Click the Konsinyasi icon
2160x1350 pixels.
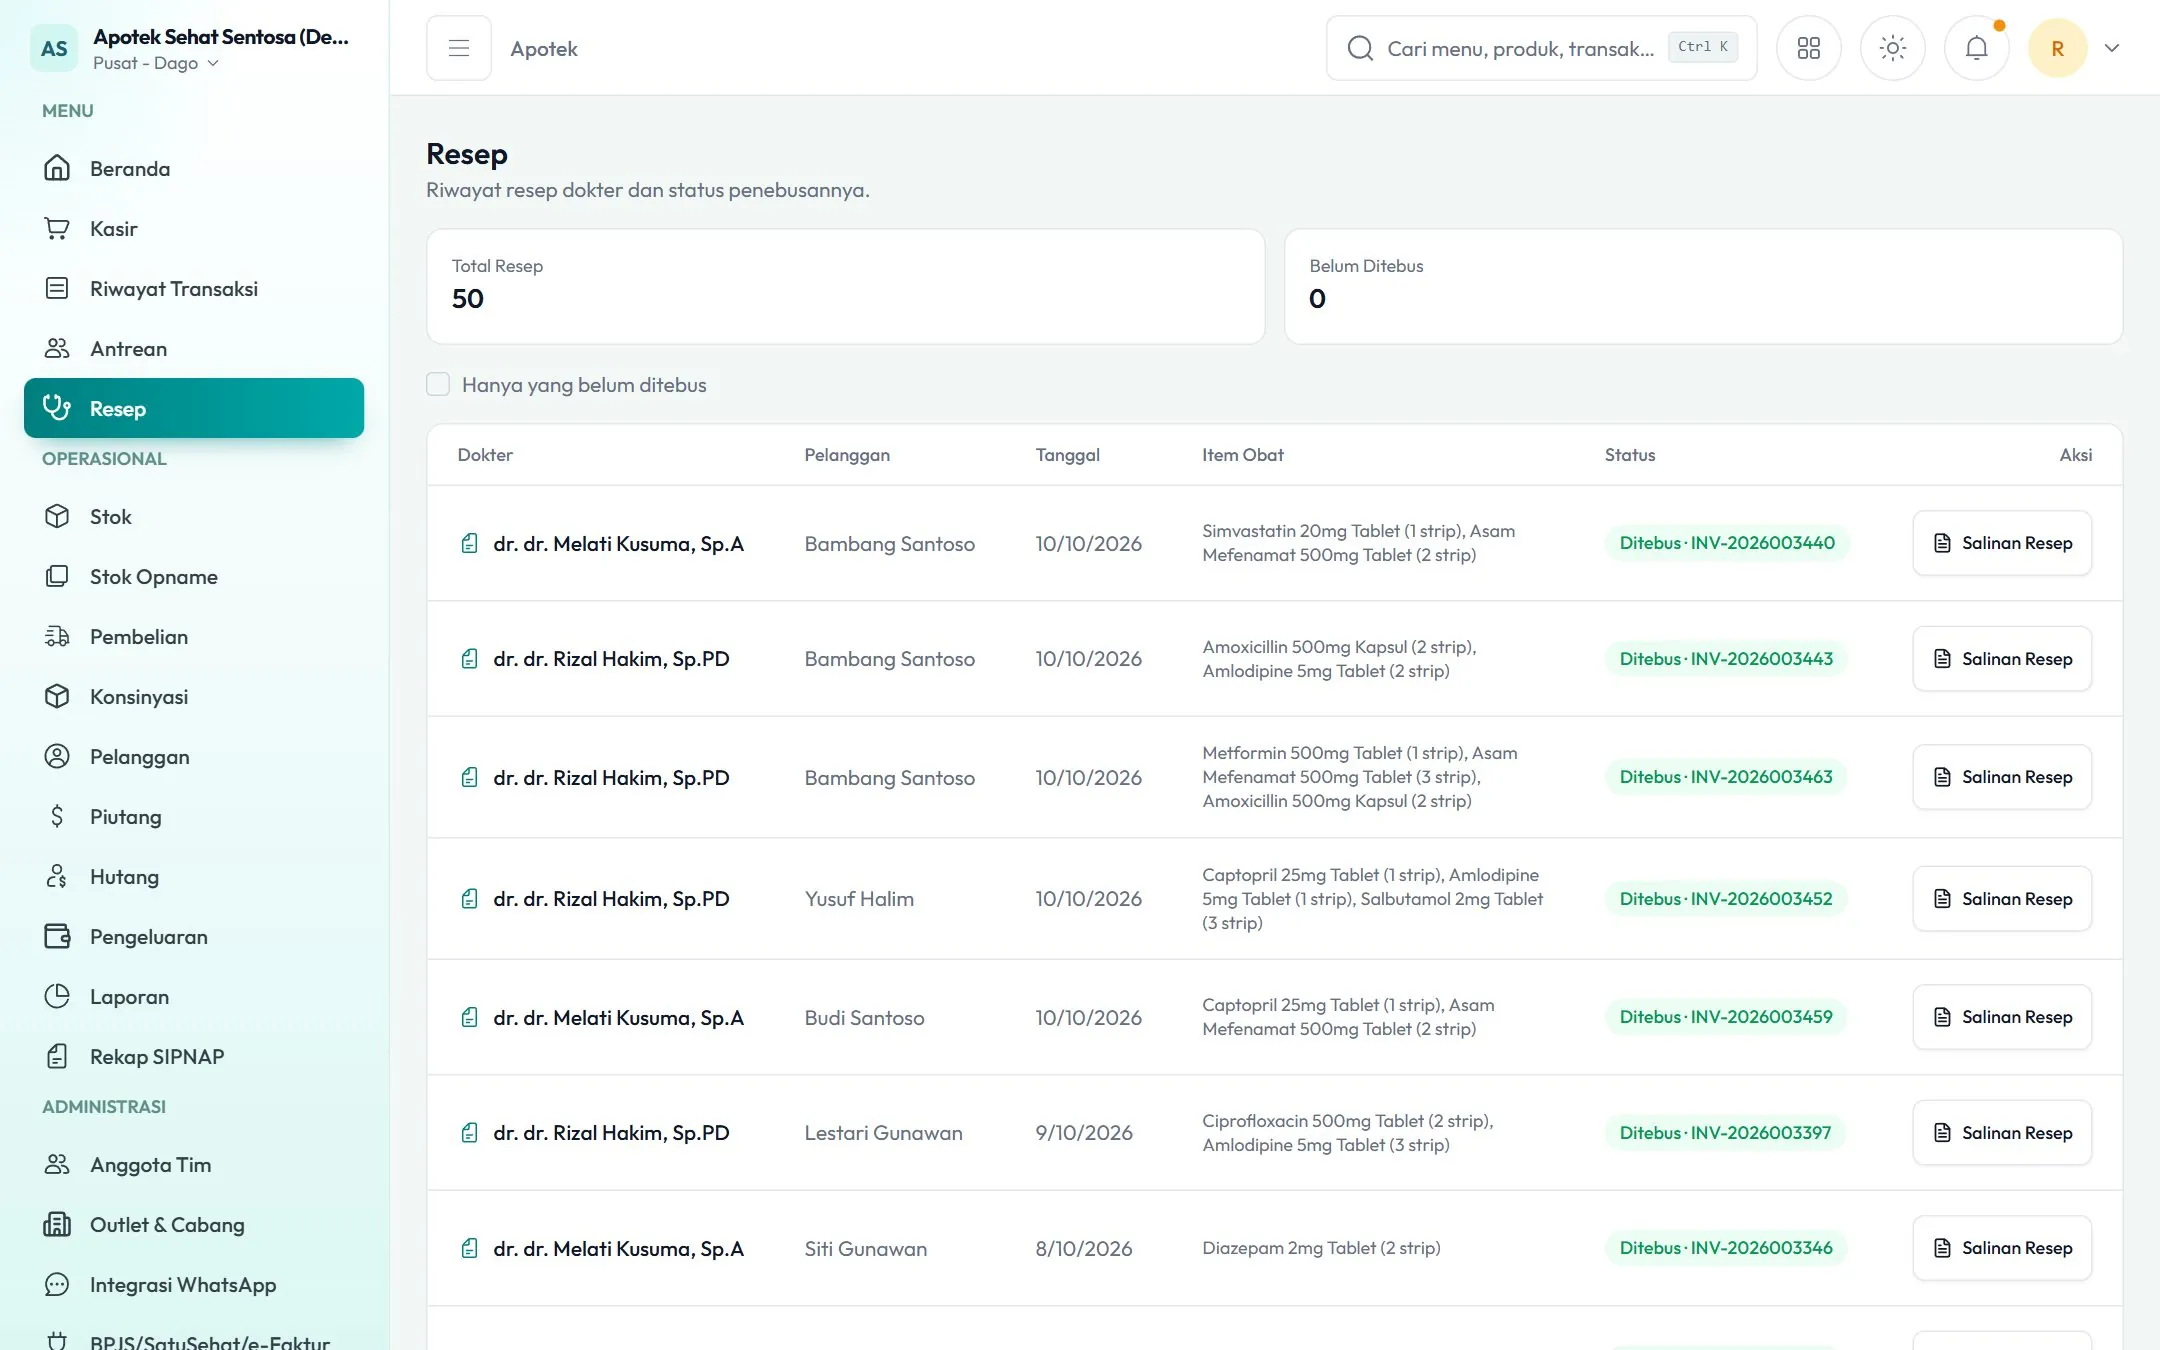tap(57, 696)
